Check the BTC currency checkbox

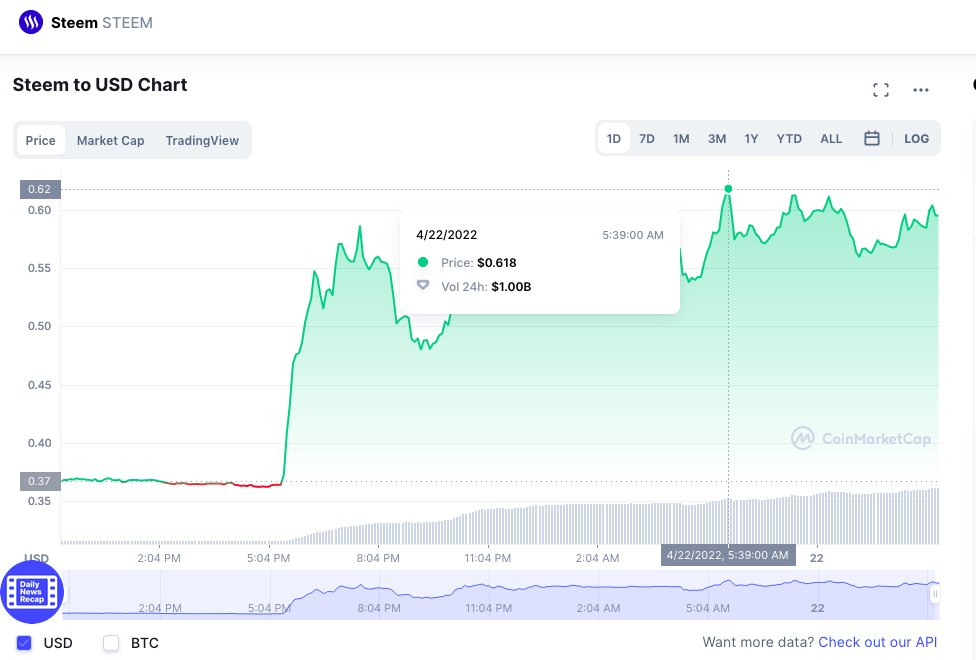tap(111, 643)
